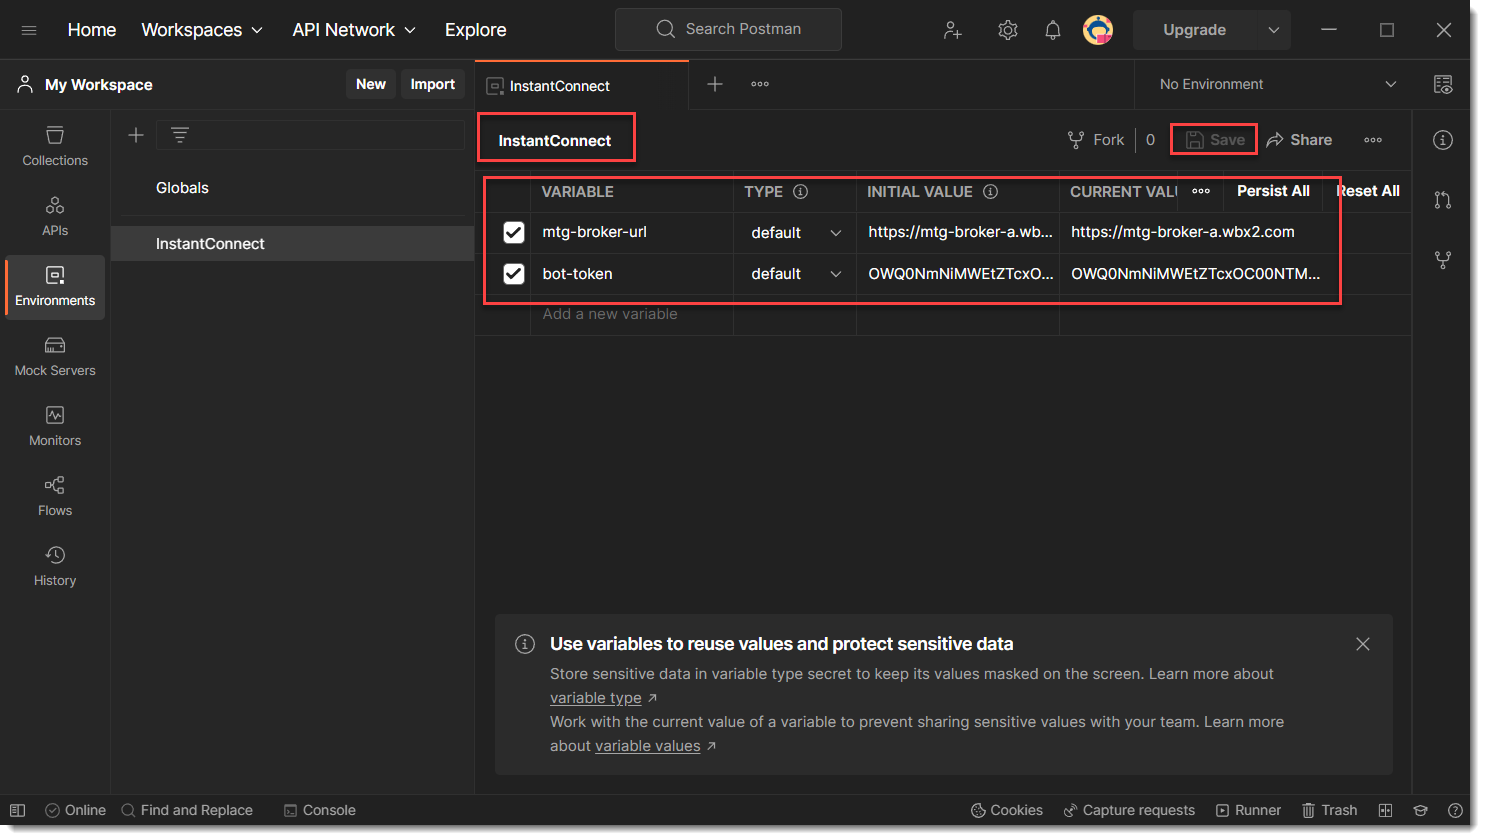This screenshot has width=1485, height=840.
Task: Click the Share button
Action: (x=1299, y=140)
